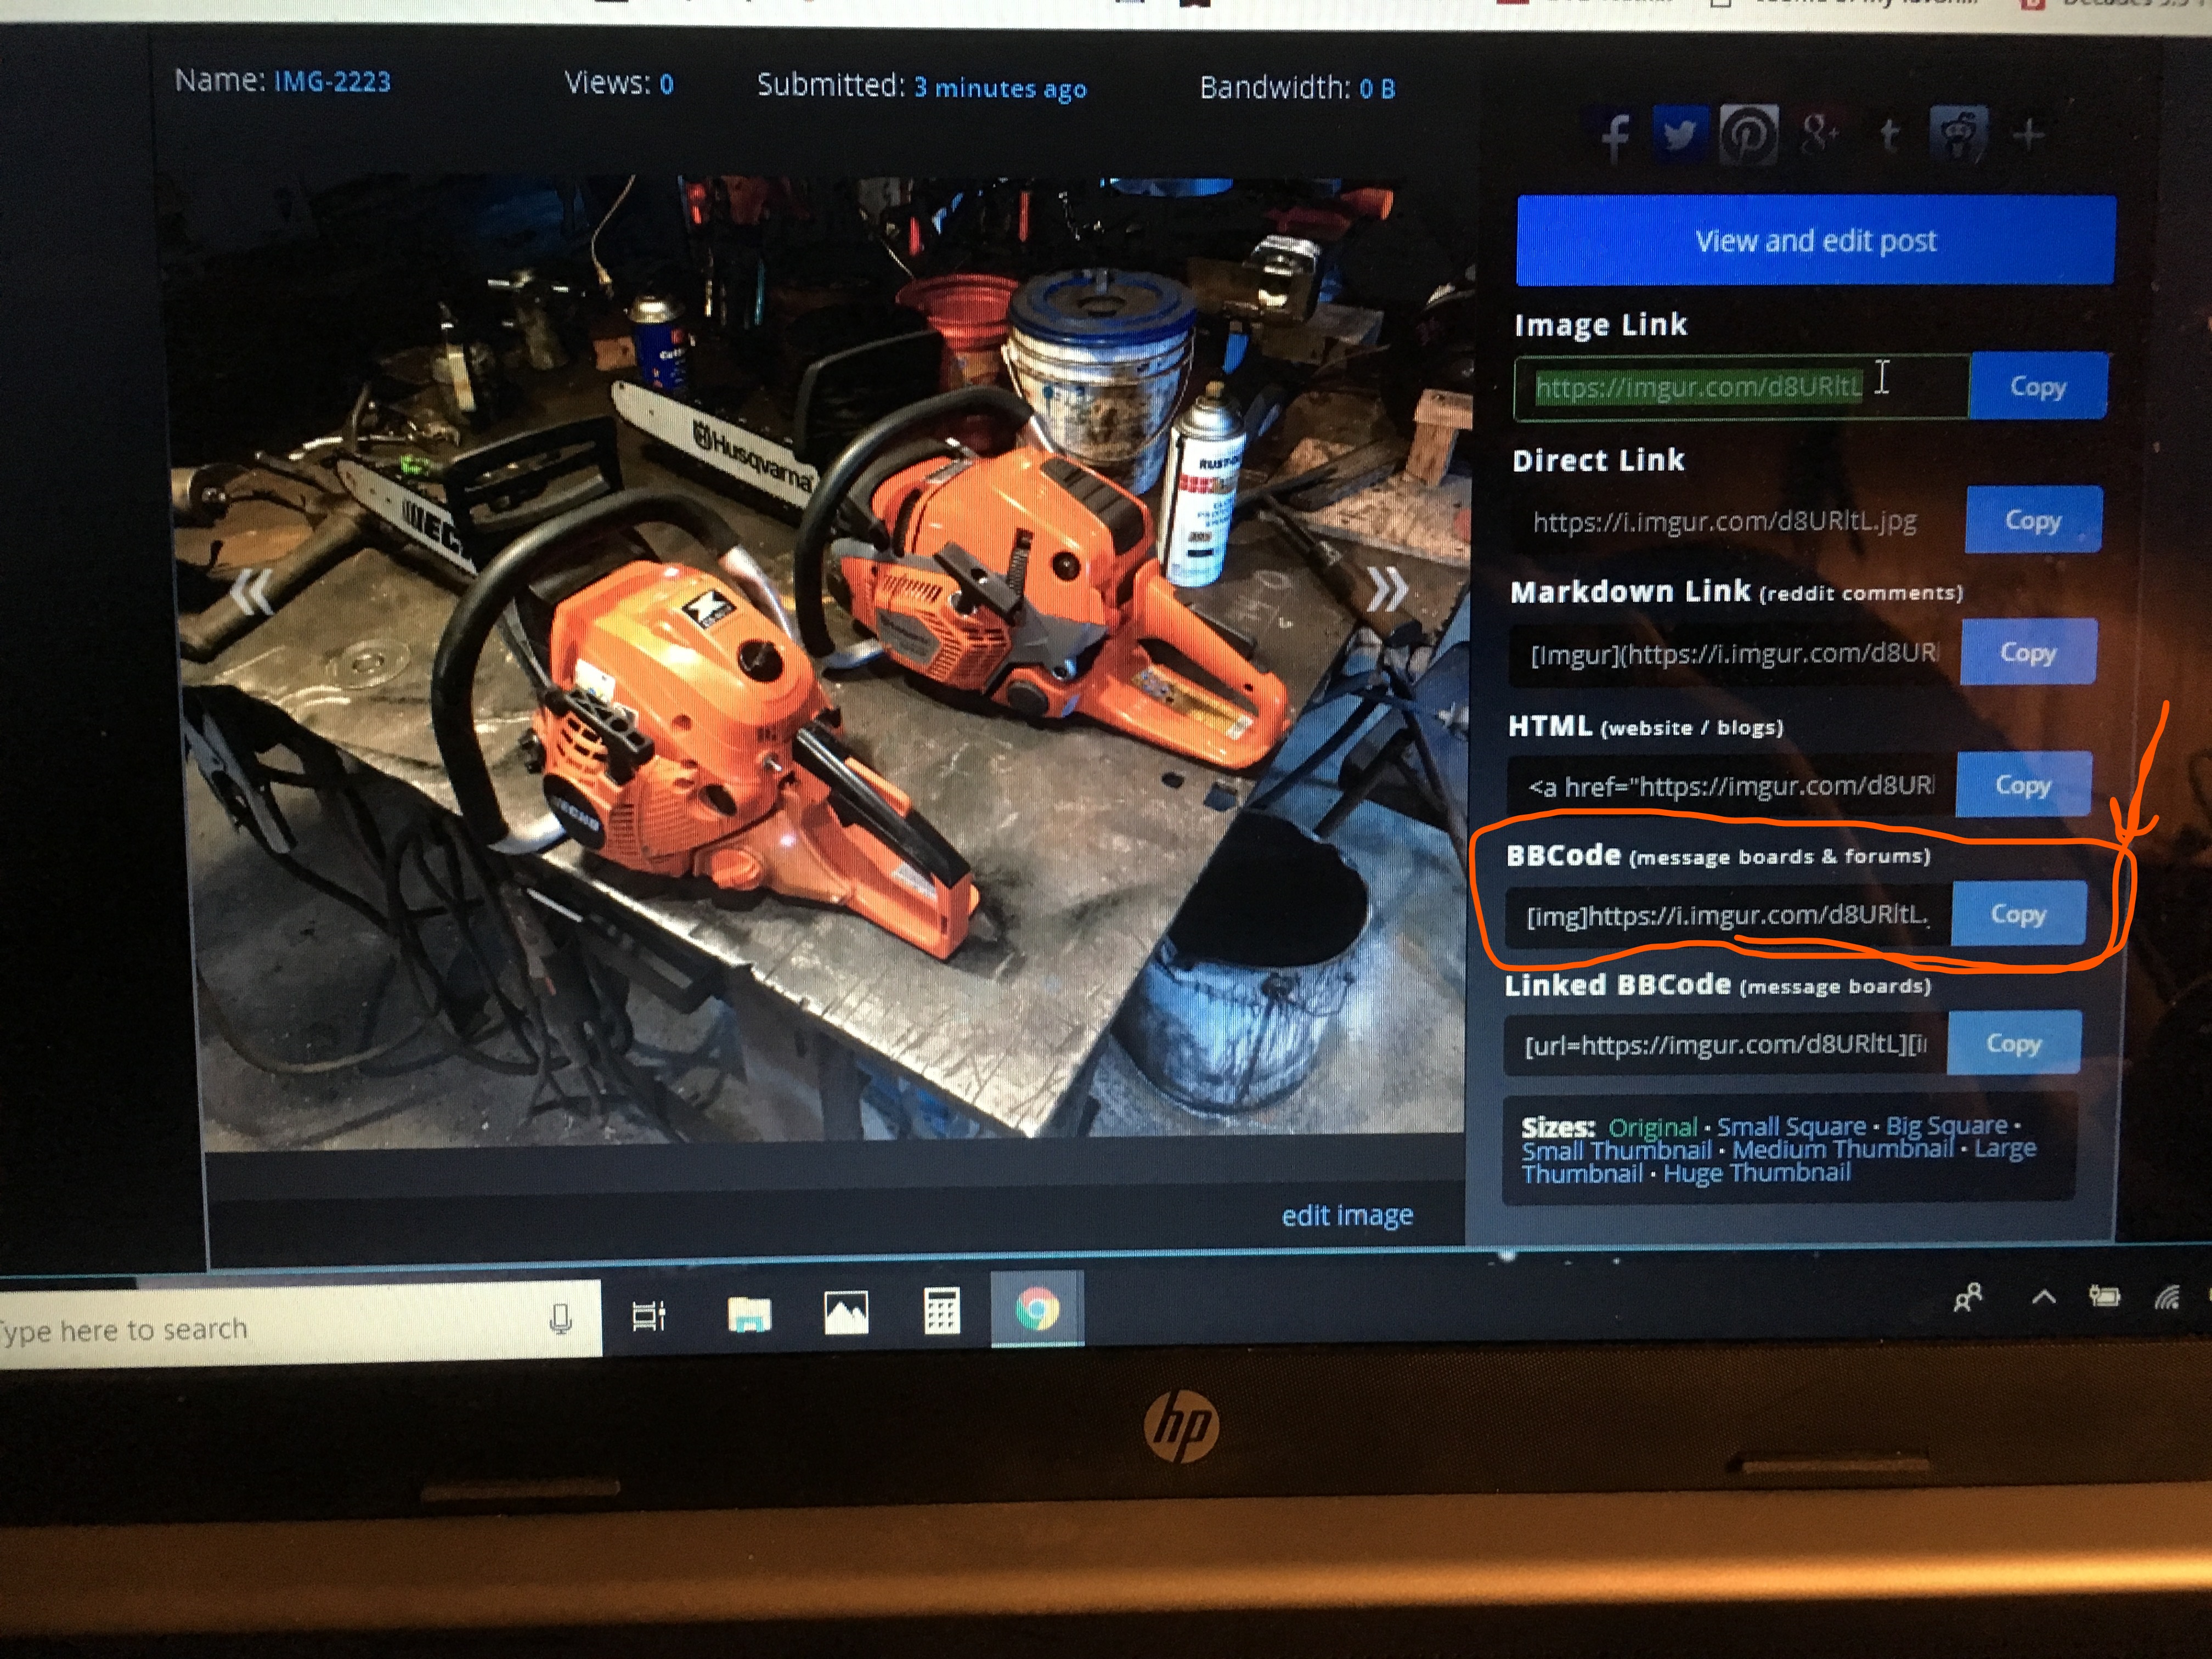Switch to Chrome in taskbar
This screenshot has height=1659, width=2212.
coord(1037,1308)
